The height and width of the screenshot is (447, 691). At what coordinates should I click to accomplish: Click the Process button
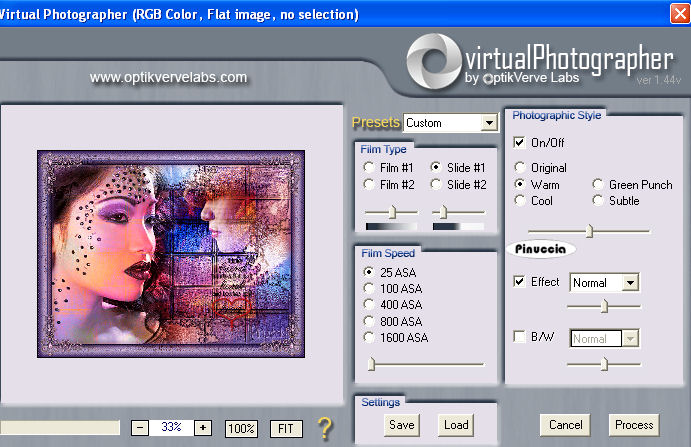coord(634,425)
